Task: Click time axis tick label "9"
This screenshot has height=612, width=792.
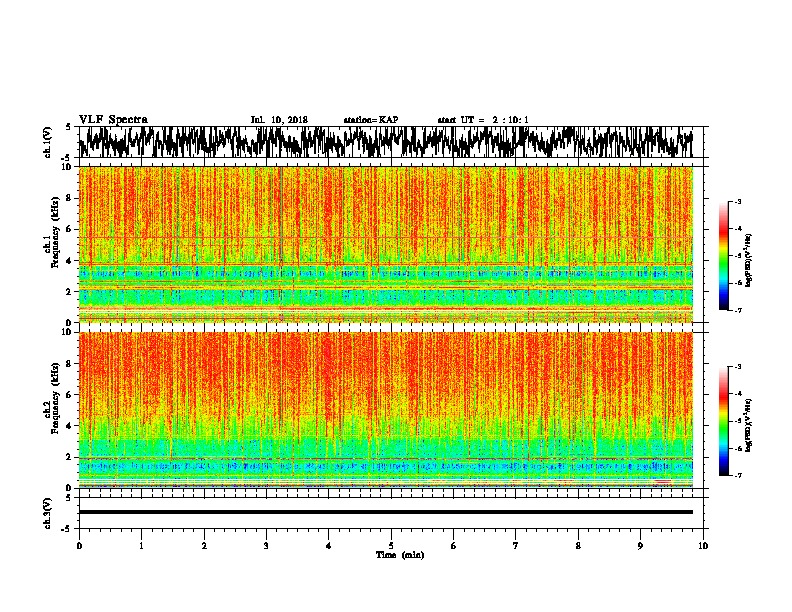Action: click(x=640, y=545)
